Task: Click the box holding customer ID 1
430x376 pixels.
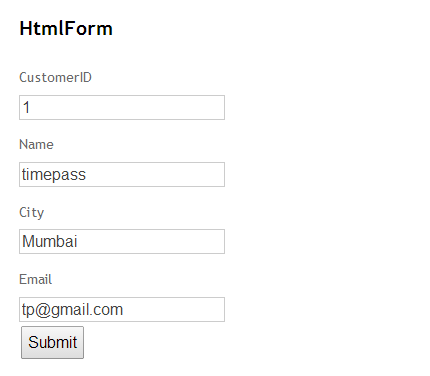Action: 122,107
